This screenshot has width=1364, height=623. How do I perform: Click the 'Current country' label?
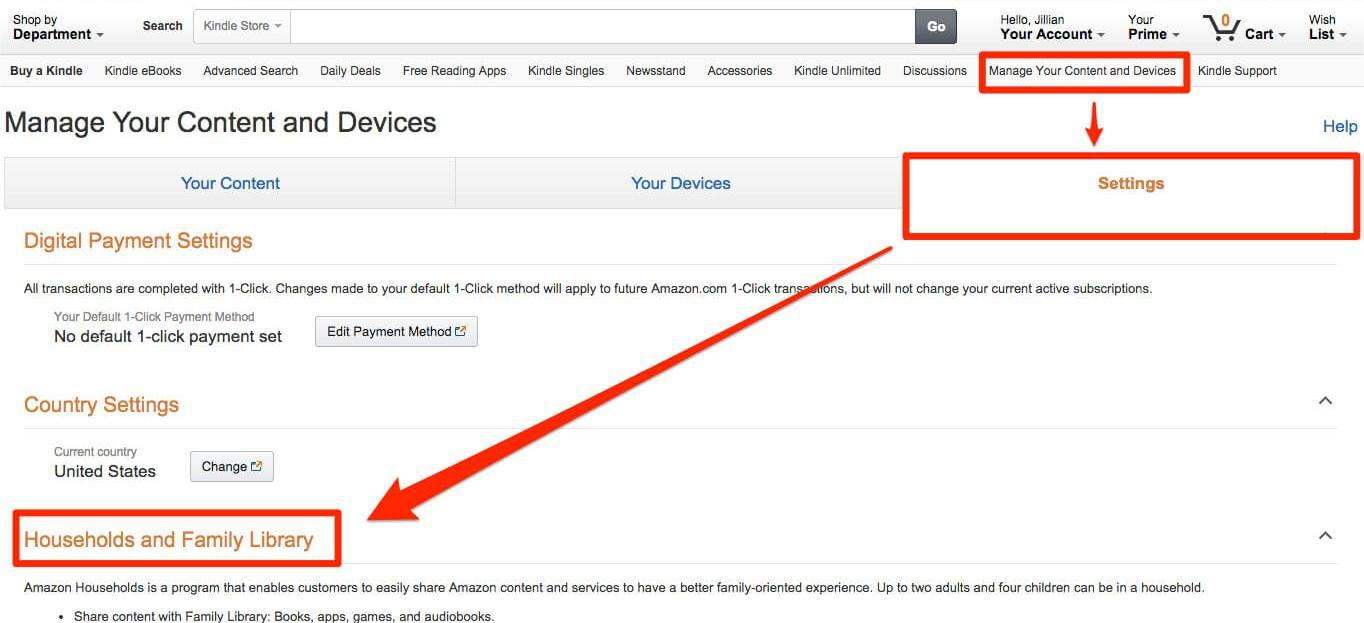pos(95,452)
